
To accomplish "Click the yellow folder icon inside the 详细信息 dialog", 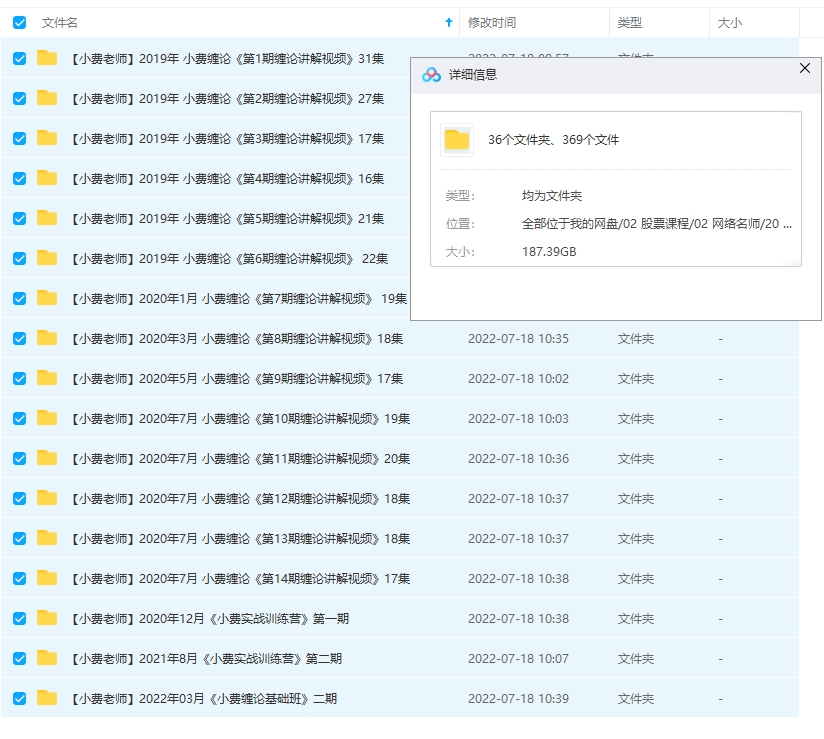I will (x=457, y=140).
